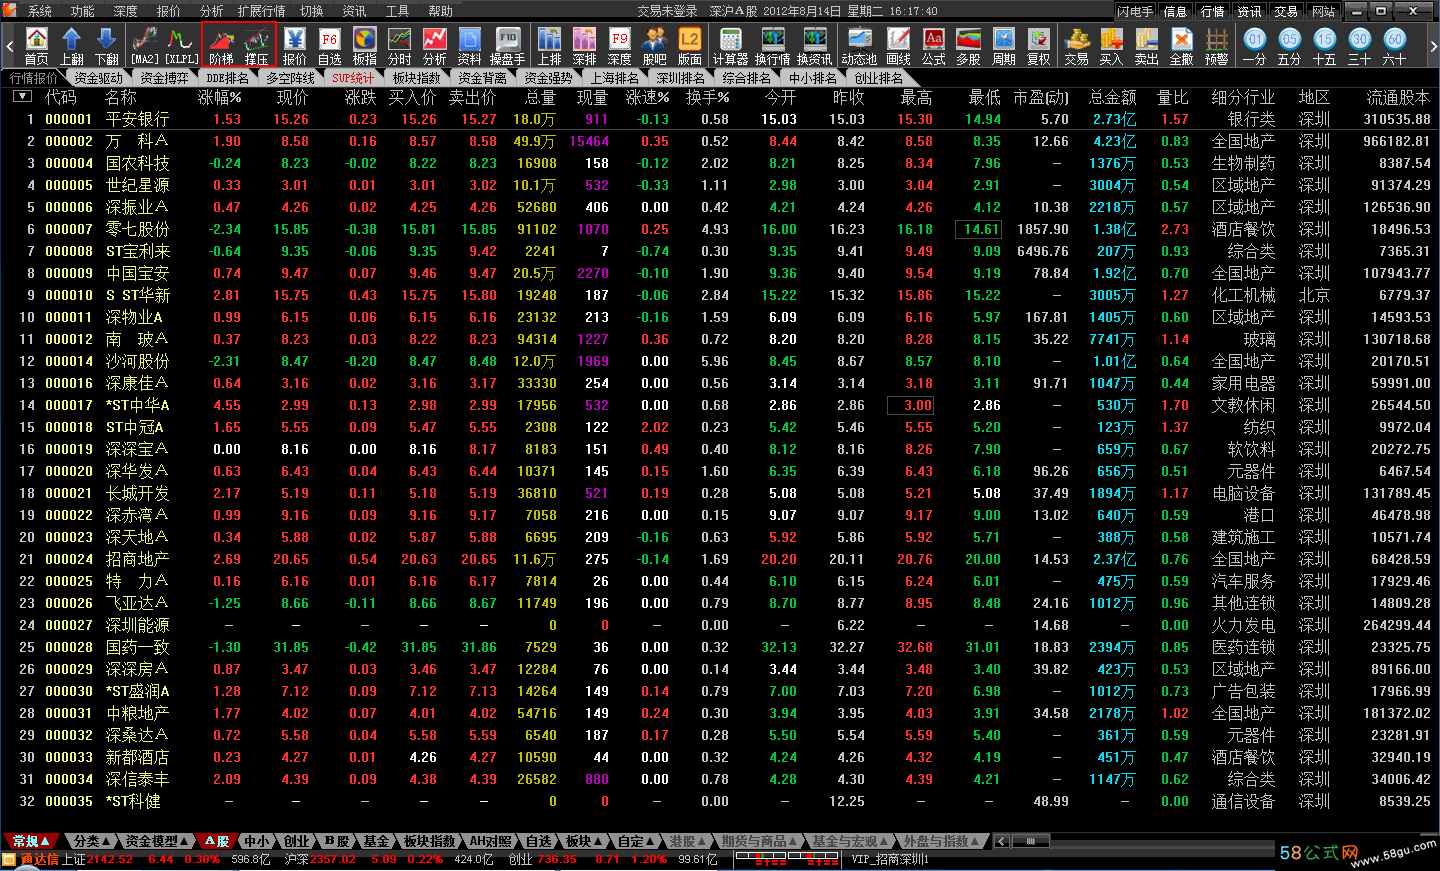
Task: Click the top-right 行情 button
Action: tap(1212, 11)
